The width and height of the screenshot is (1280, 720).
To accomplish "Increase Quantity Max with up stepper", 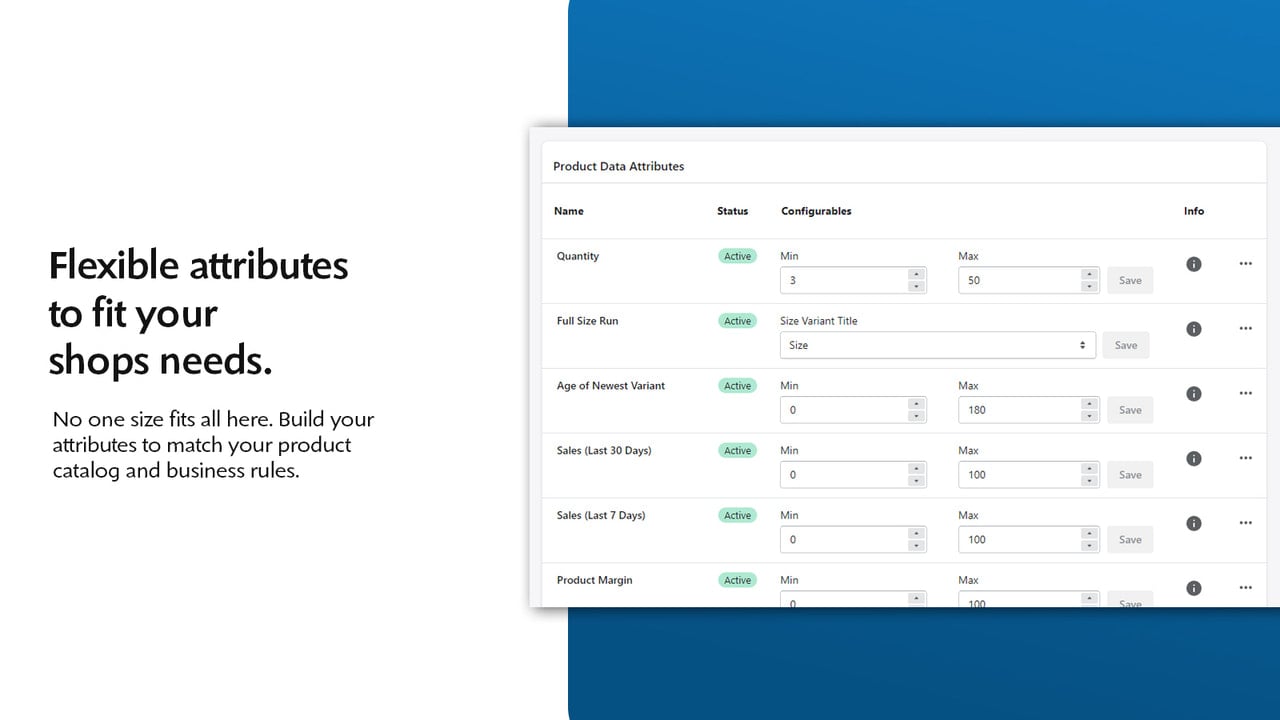I will click(1089, 274).
